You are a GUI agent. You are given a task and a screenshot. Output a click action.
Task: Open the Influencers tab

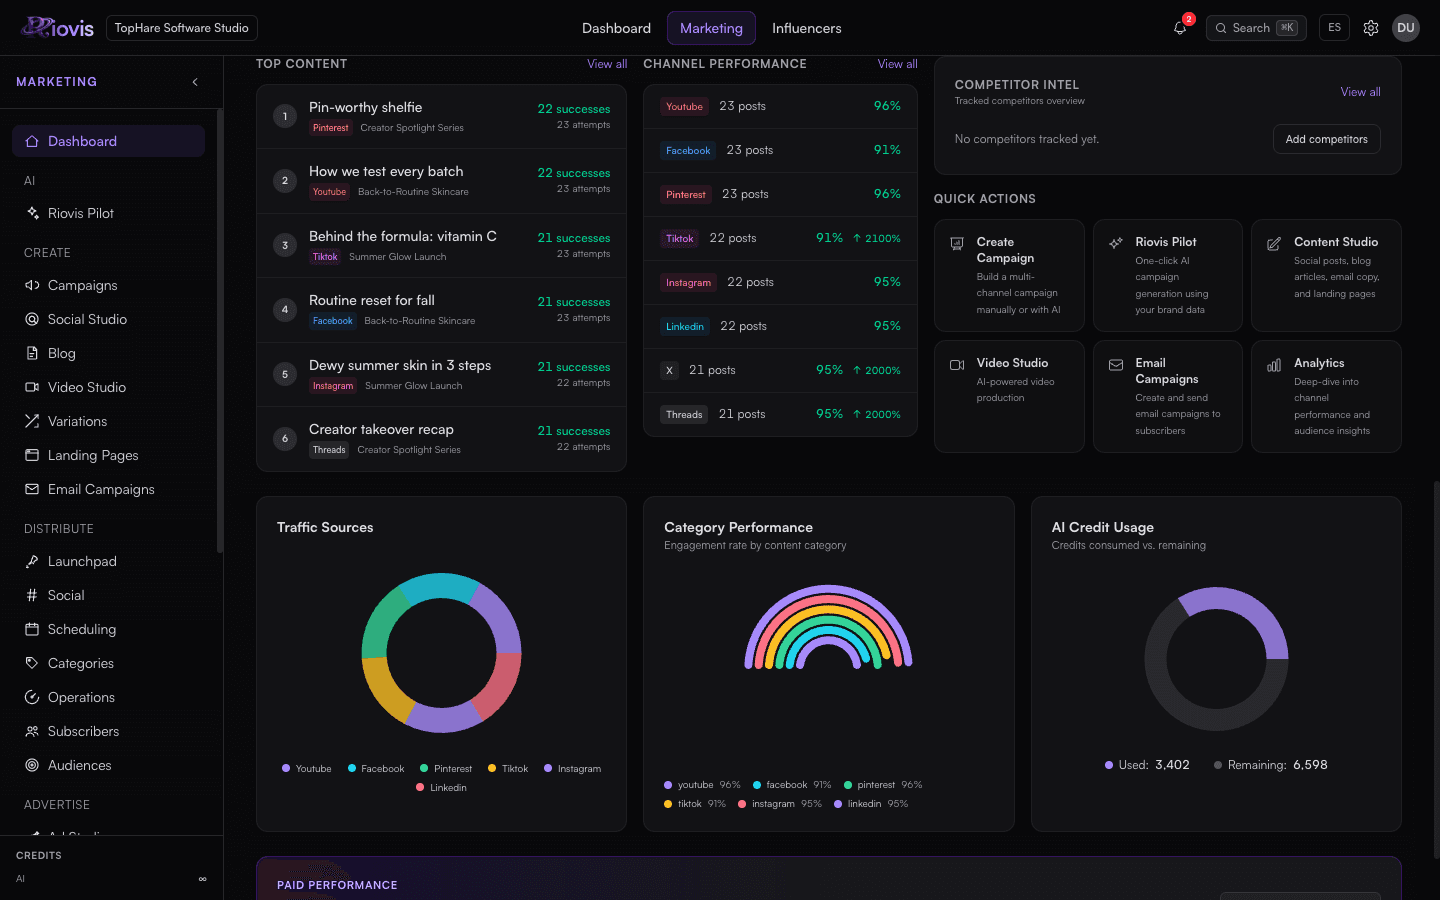click(x=807, y=28)
